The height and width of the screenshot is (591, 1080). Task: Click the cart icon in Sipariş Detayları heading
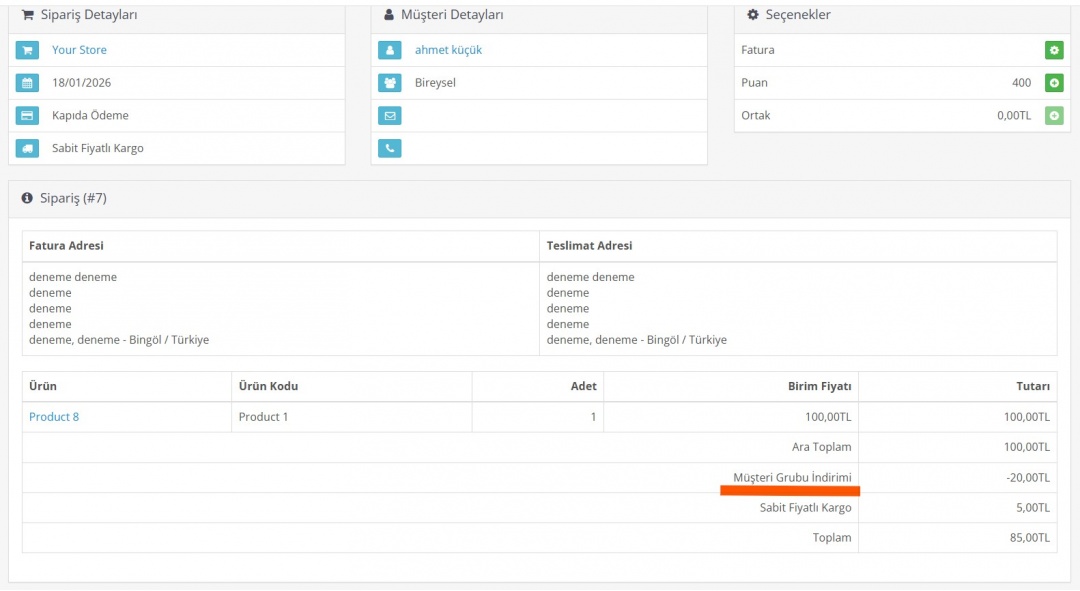click(x=27, y=15)
